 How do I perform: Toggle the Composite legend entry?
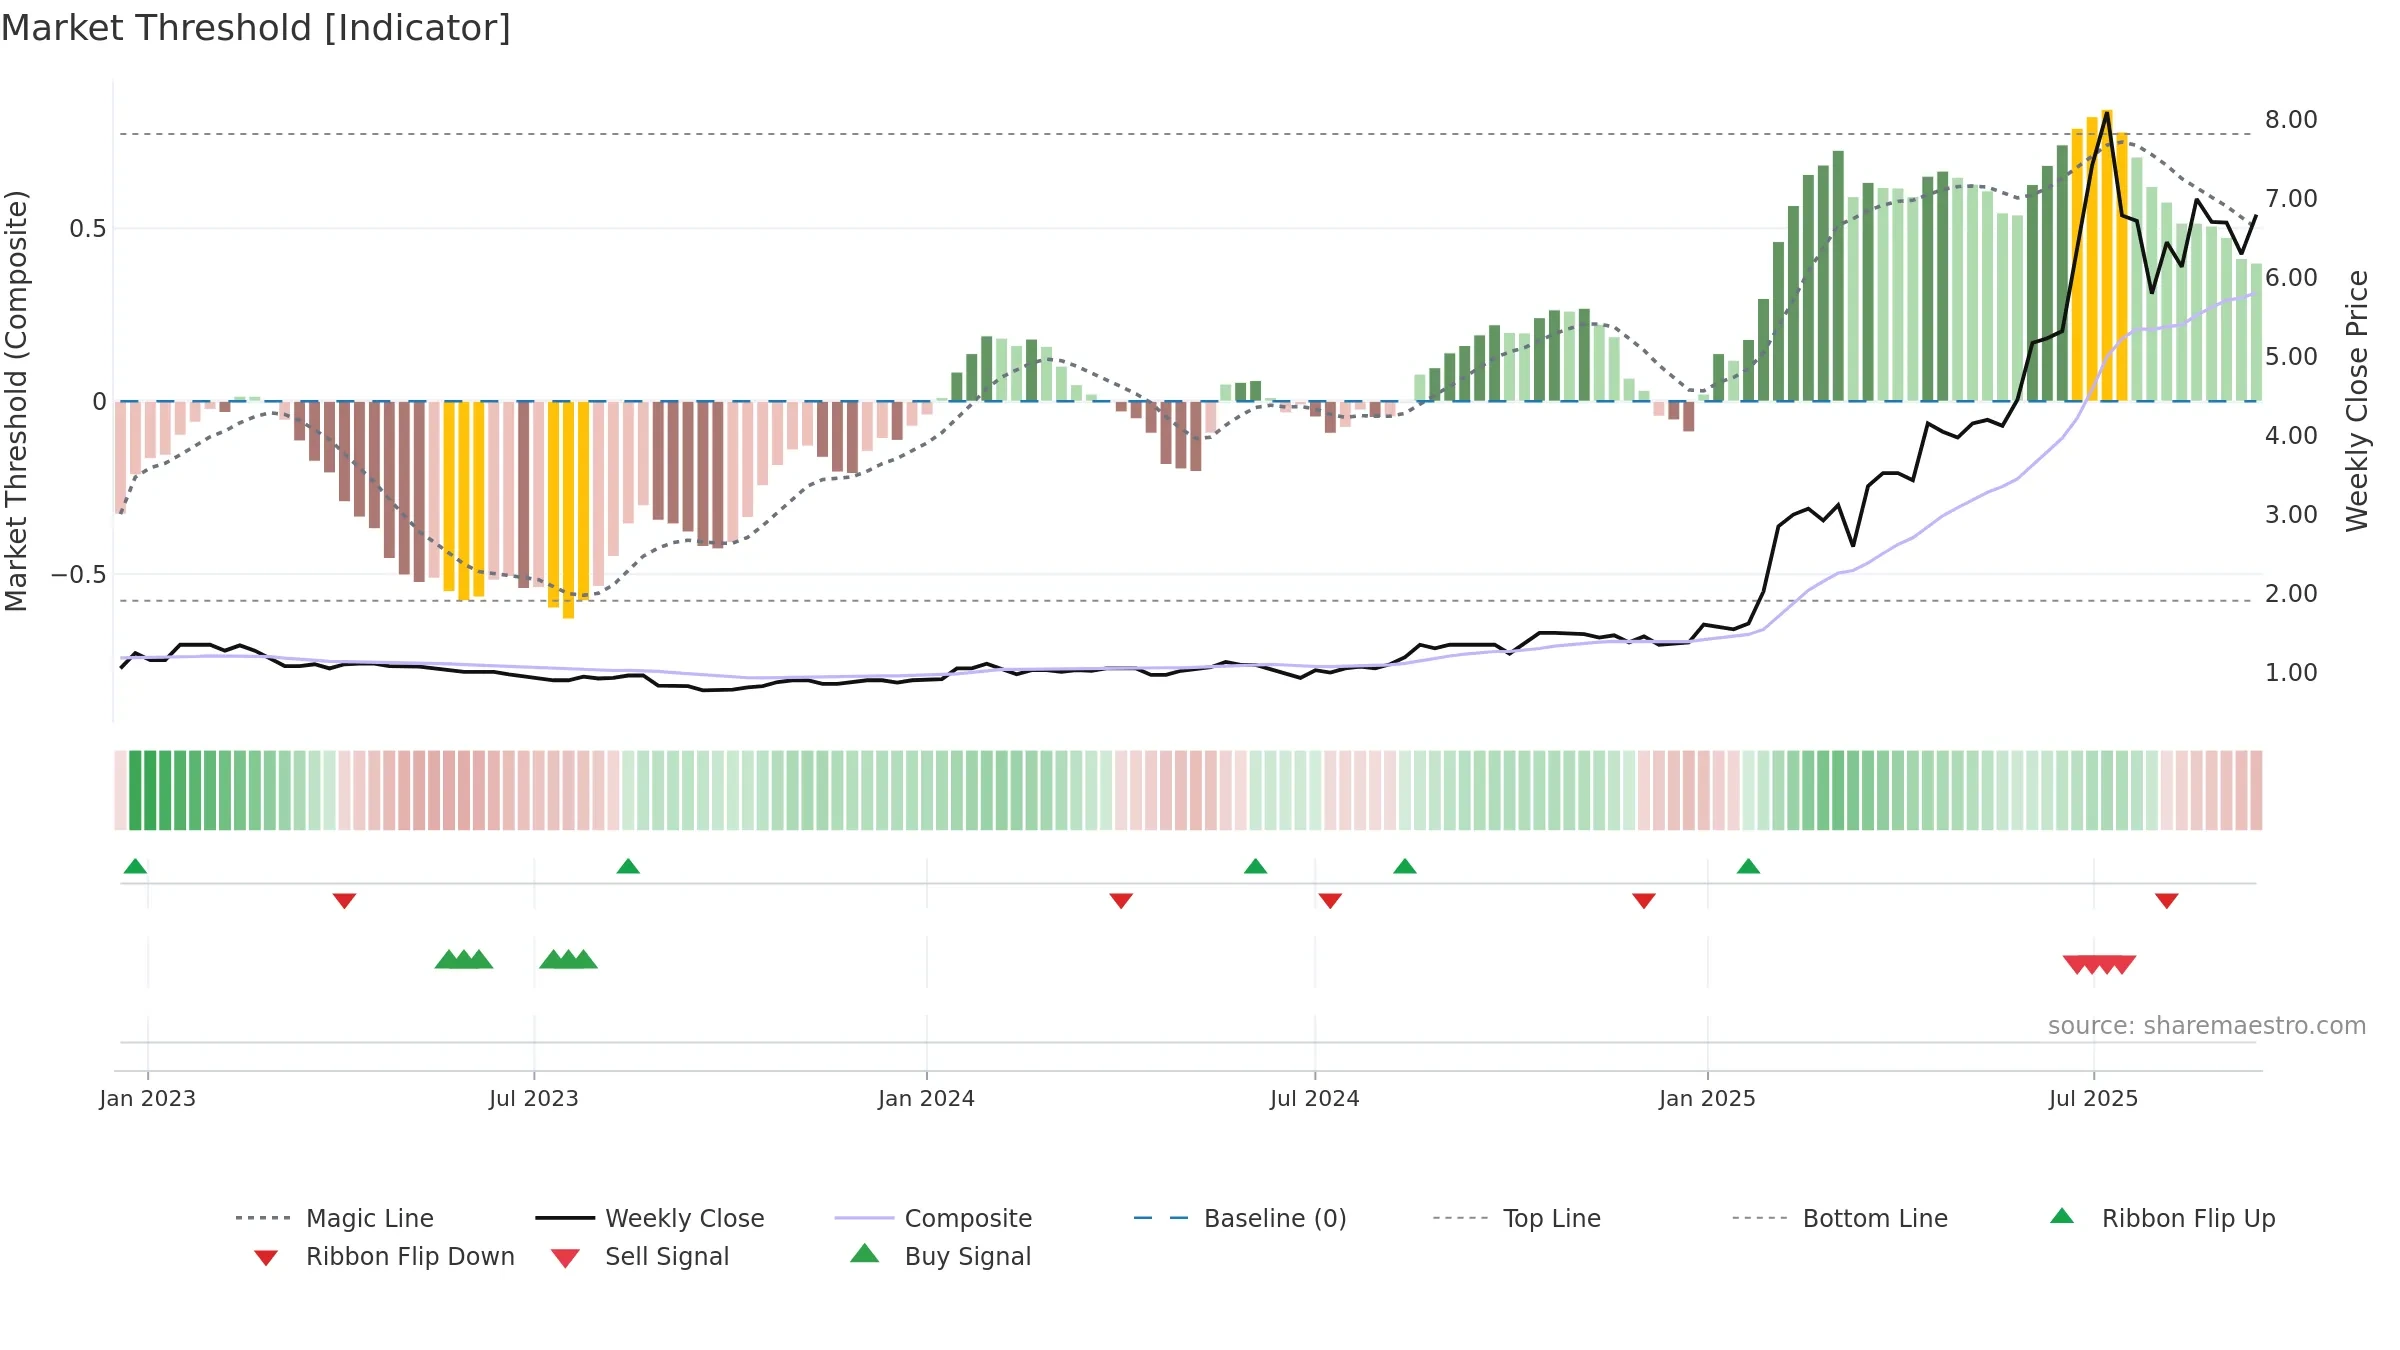coord(934,1218)
